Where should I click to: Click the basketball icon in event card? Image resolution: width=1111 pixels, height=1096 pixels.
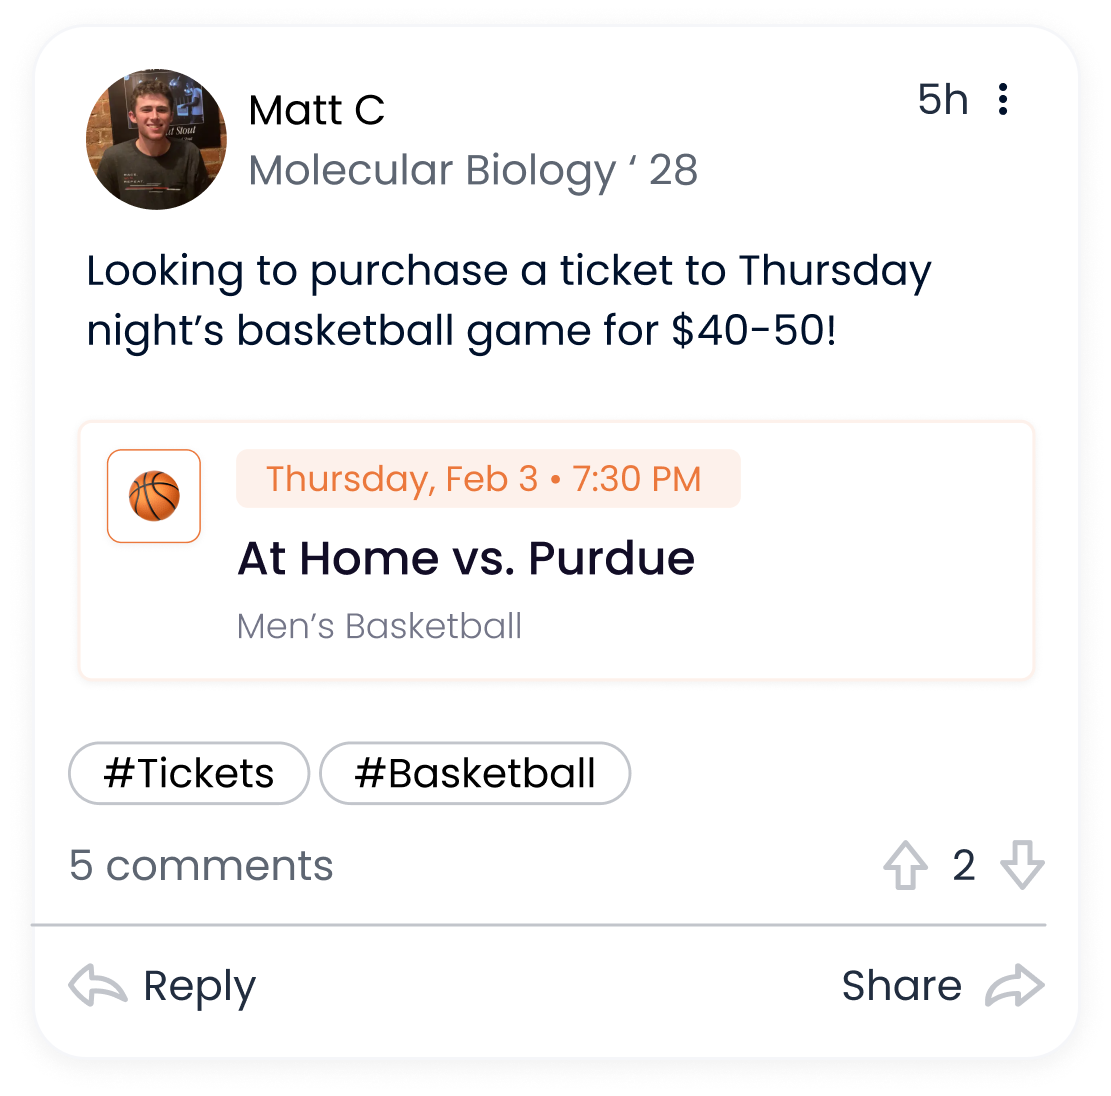[x=154, y=496]
